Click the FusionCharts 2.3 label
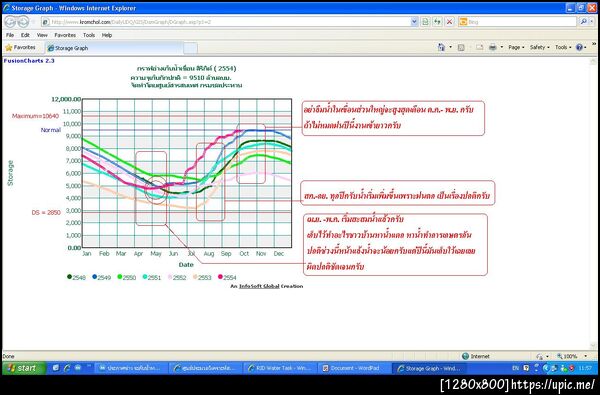This screenshot has height=395, width=600. pyautogui.click(x=29, y=60)
